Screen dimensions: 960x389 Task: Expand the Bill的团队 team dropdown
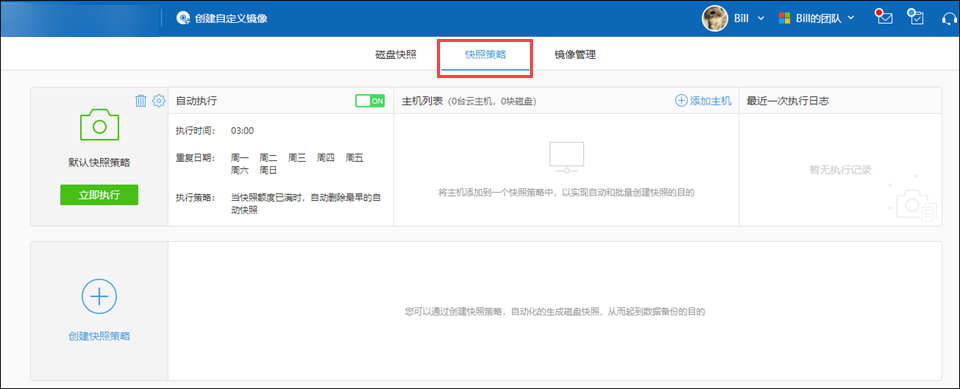pos(851,18)
